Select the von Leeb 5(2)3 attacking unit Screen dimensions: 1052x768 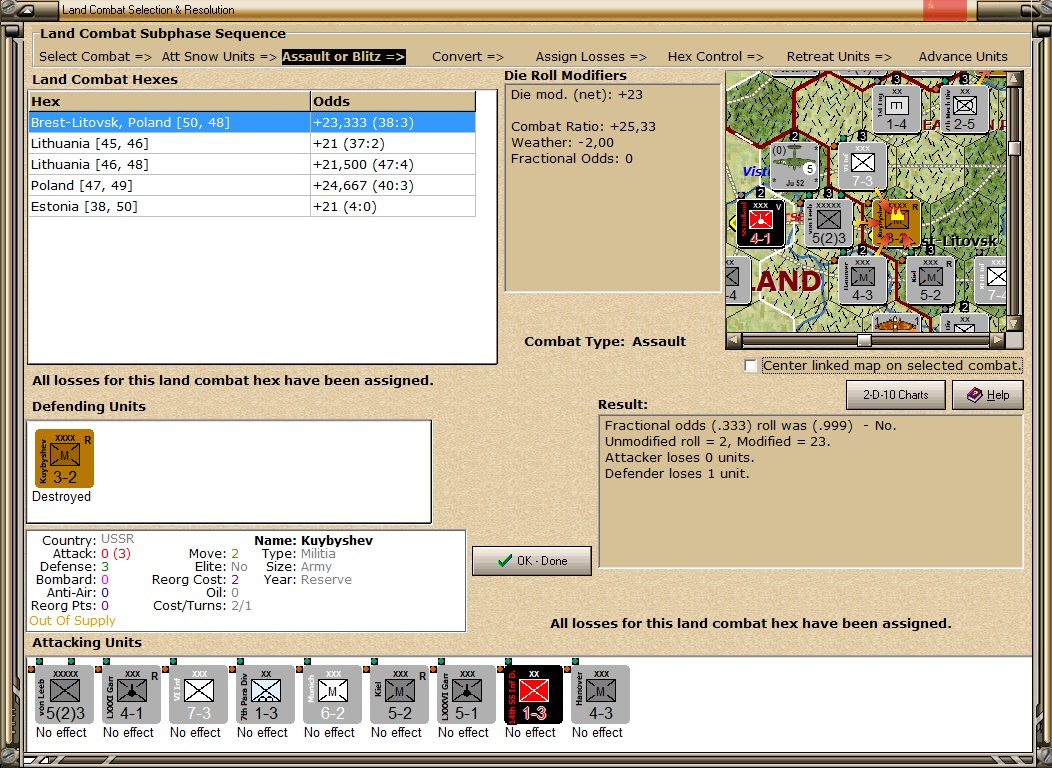64,695
